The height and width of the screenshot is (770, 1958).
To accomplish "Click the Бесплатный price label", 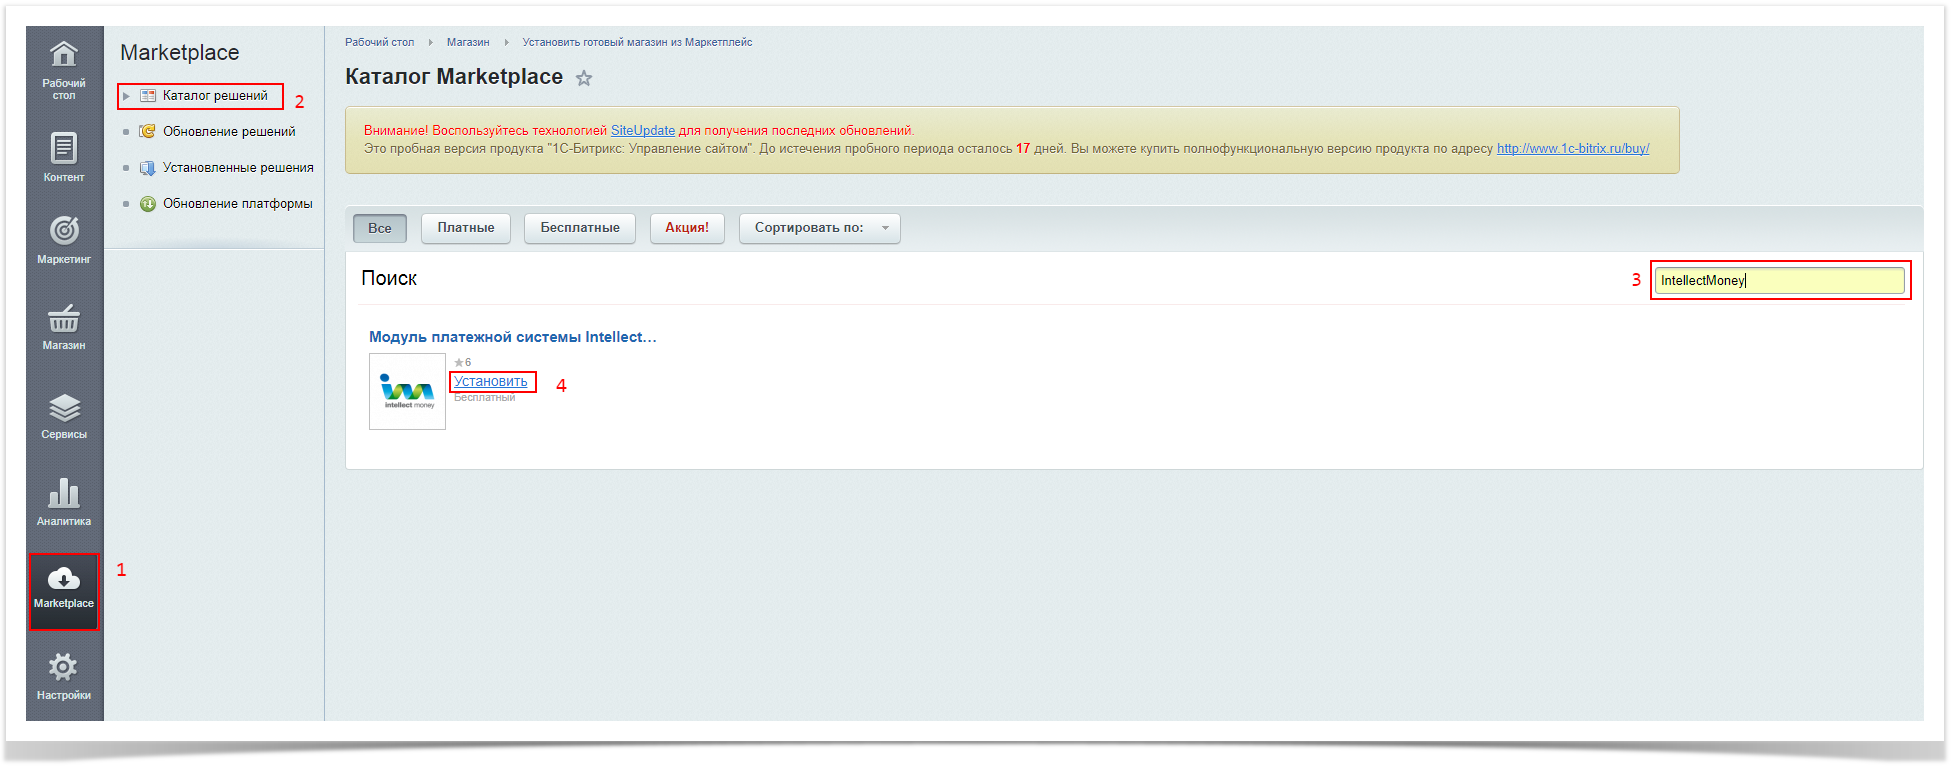I will [x=485, y=398].
